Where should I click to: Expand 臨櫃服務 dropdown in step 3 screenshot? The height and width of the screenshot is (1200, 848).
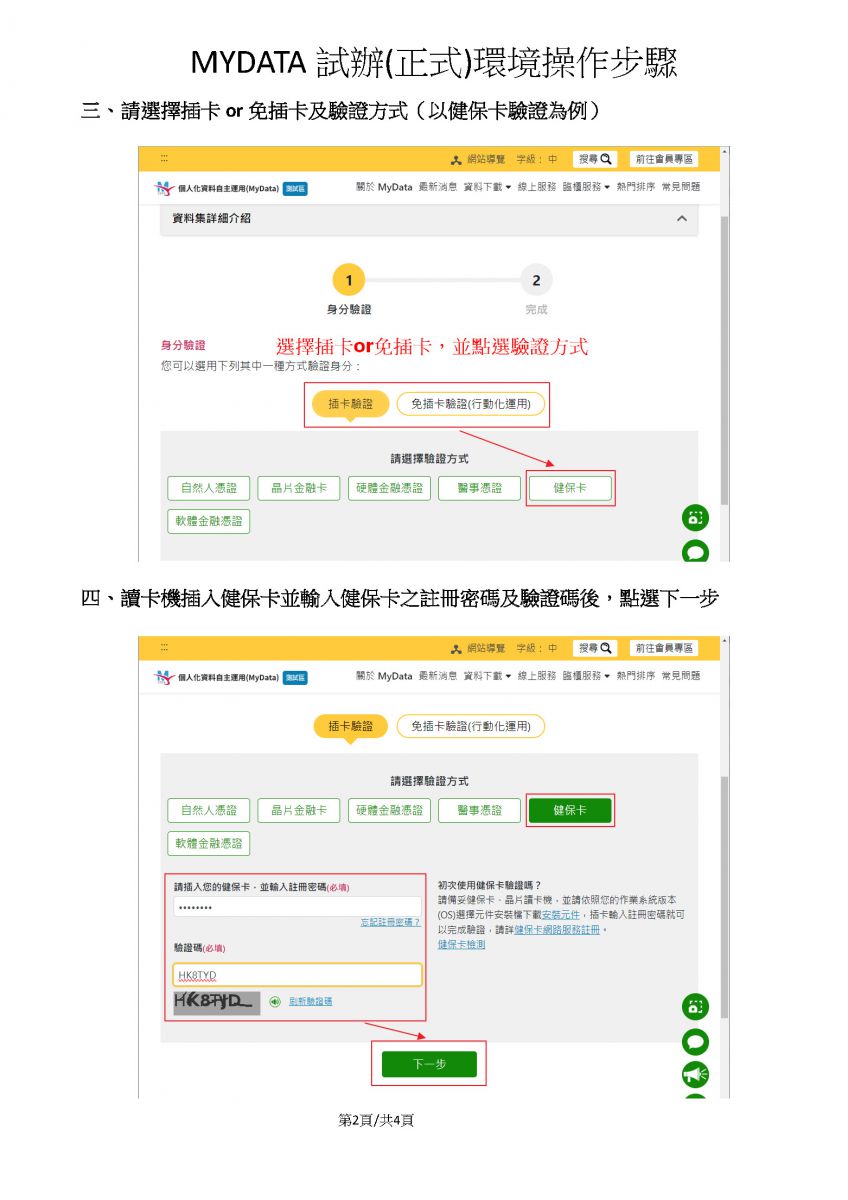[586, 187]
